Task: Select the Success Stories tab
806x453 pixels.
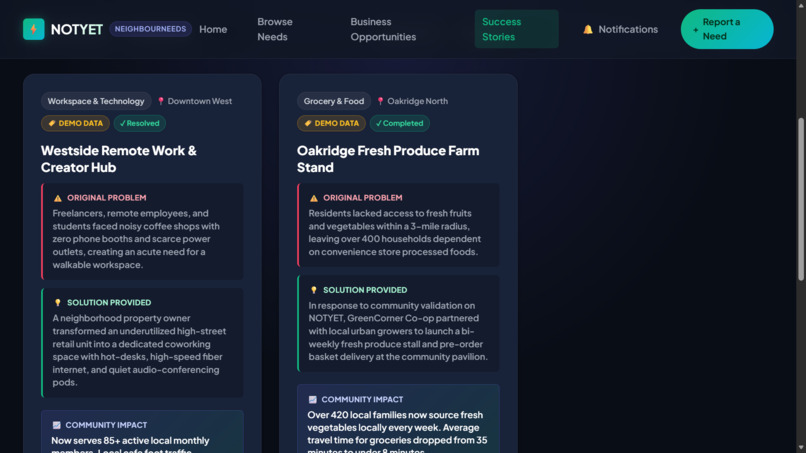Action: pos(517,29)
